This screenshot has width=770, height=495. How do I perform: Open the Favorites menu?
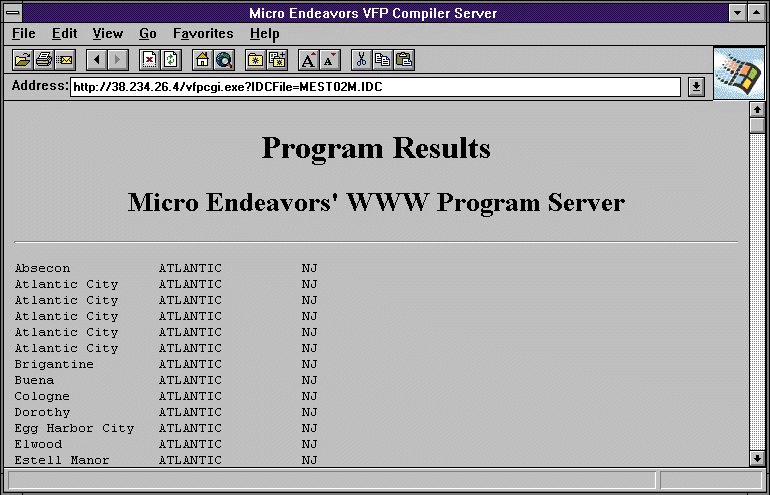pyautogui.click(x=203, y=34)
